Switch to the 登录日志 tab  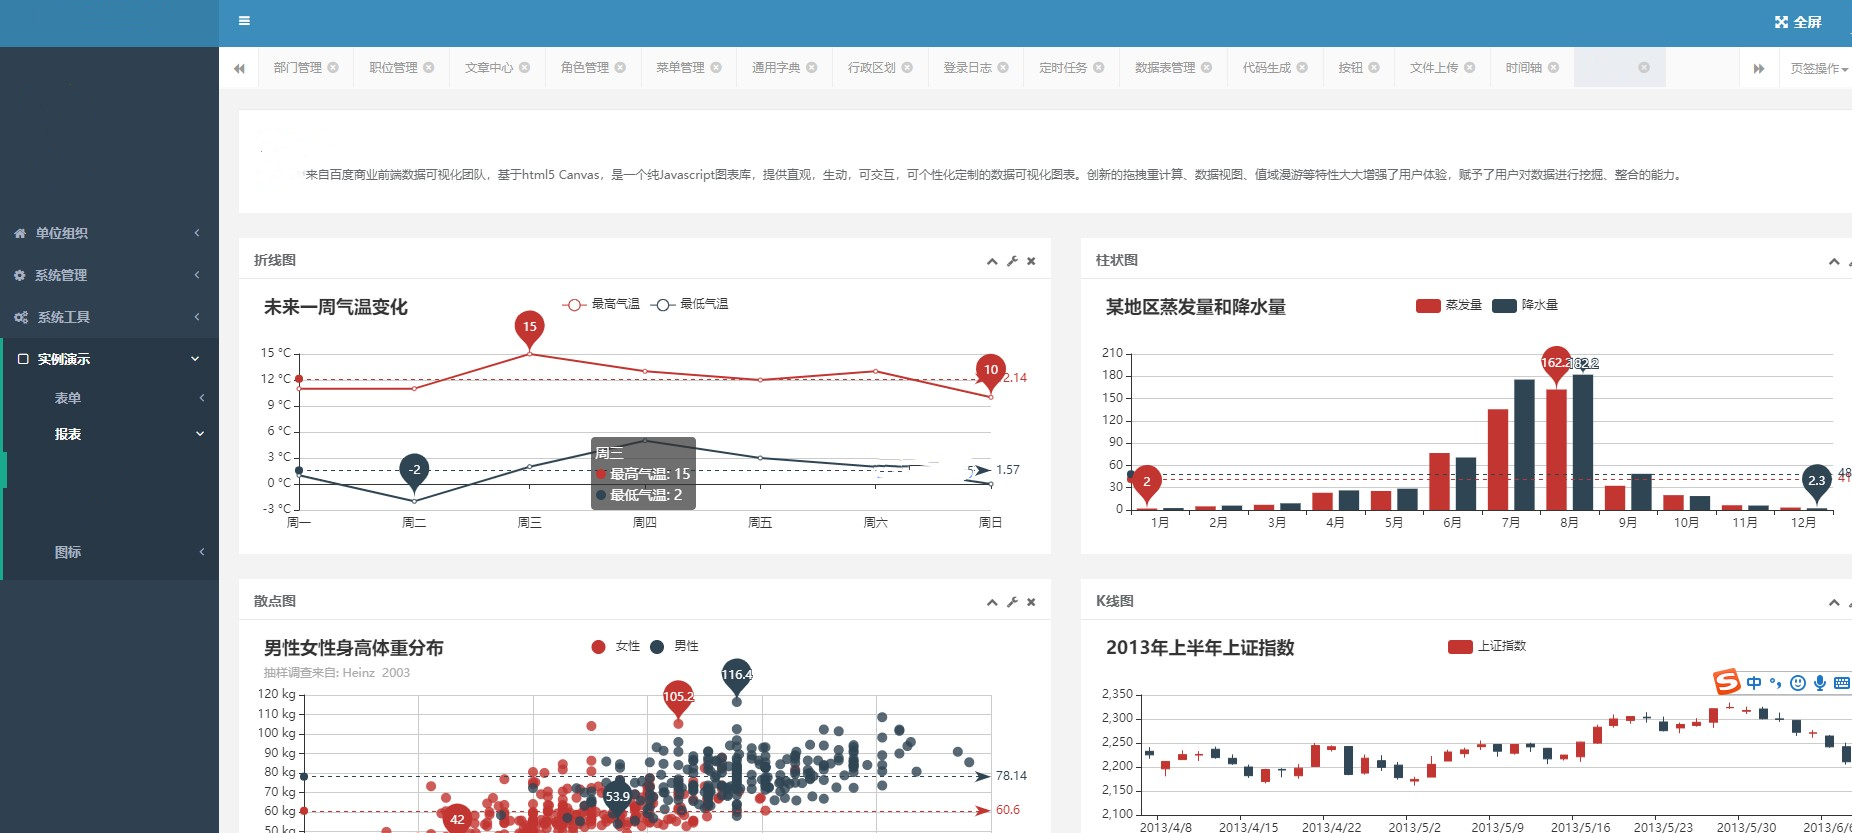[967, 68]
